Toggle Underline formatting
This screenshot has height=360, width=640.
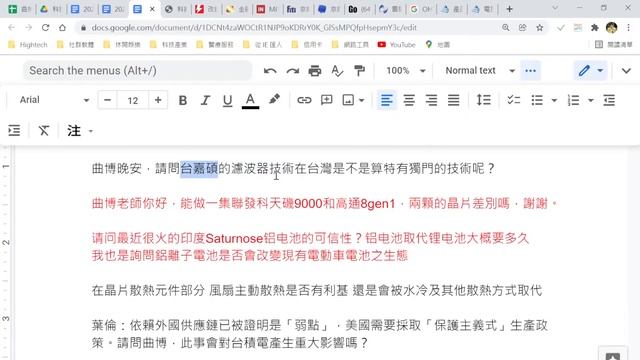227,100
